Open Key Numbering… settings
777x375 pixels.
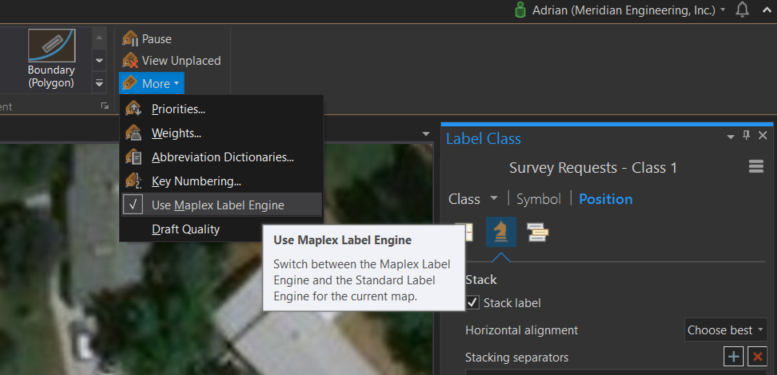coord(221,181)
